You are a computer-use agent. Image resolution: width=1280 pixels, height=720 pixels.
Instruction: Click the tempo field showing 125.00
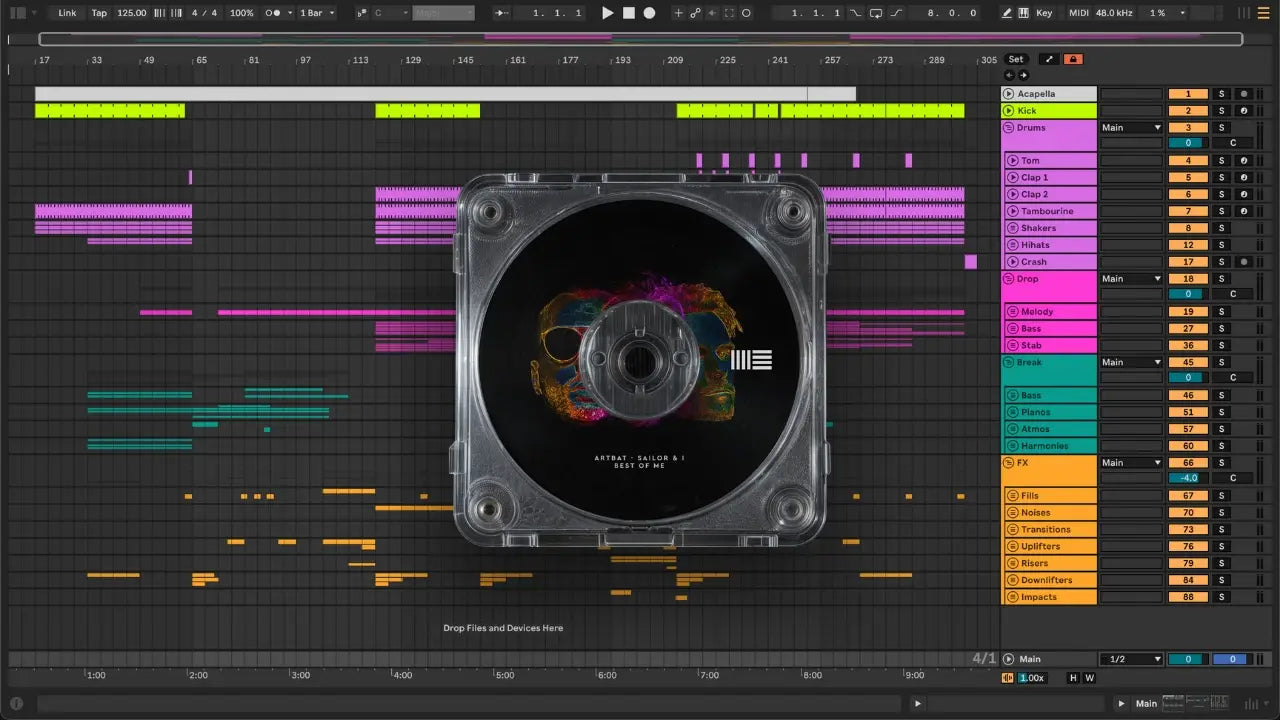(x=131, y=13)
